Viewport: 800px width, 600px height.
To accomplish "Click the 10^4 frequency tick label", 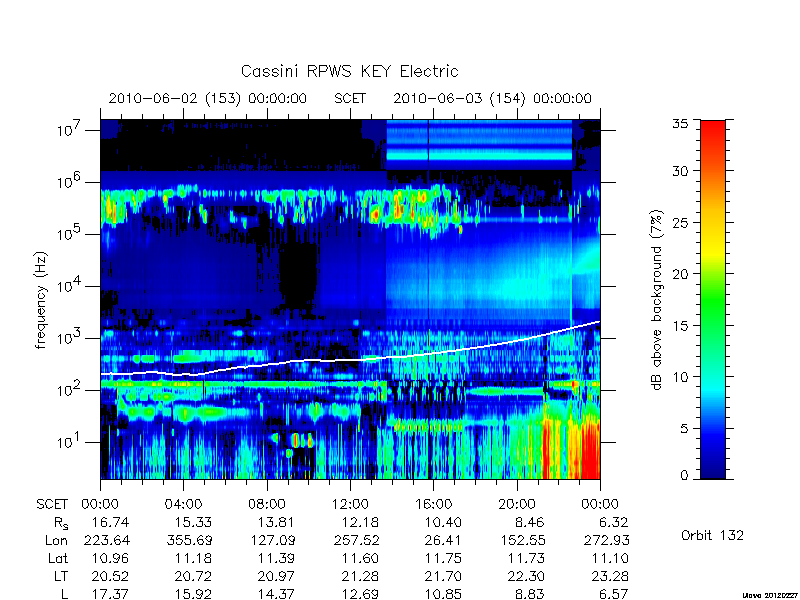I will tap(70, 285).
